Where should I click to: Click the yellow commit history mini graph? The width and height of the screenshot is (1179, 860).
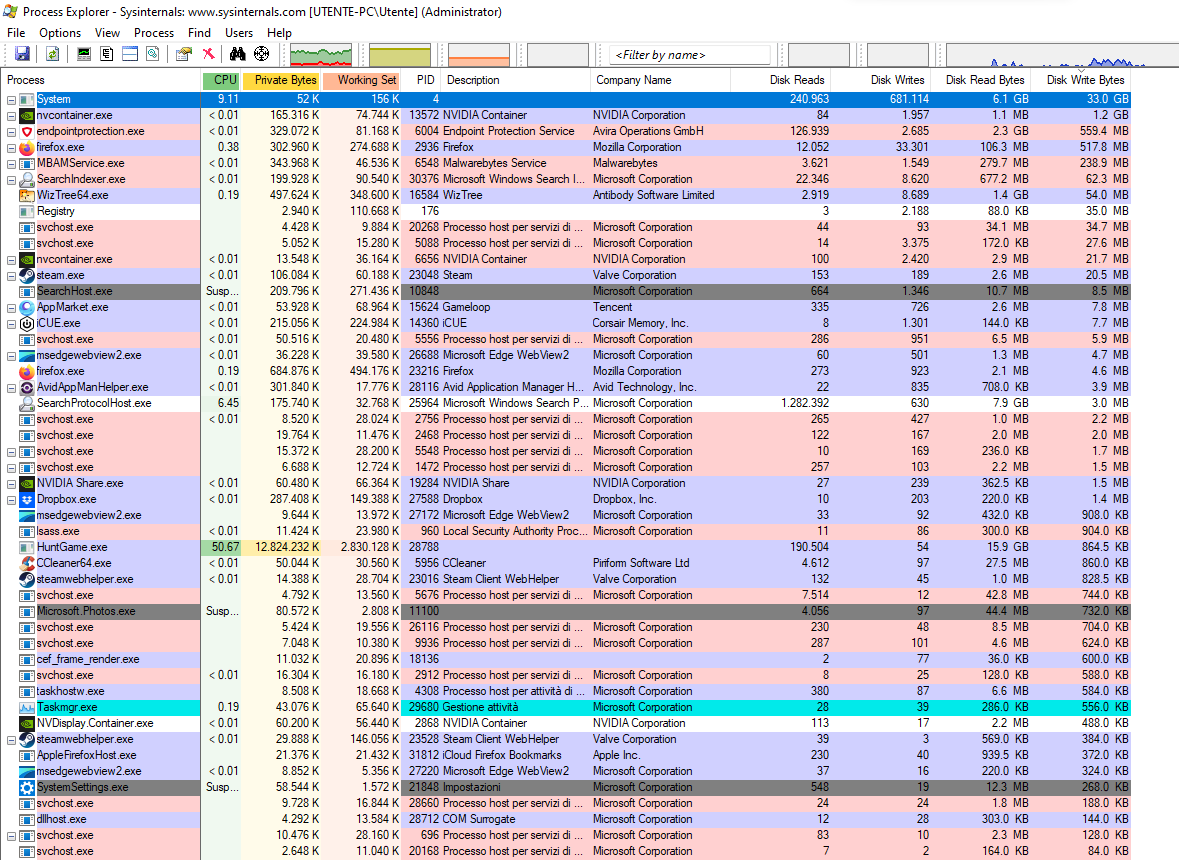coord(400,55)
